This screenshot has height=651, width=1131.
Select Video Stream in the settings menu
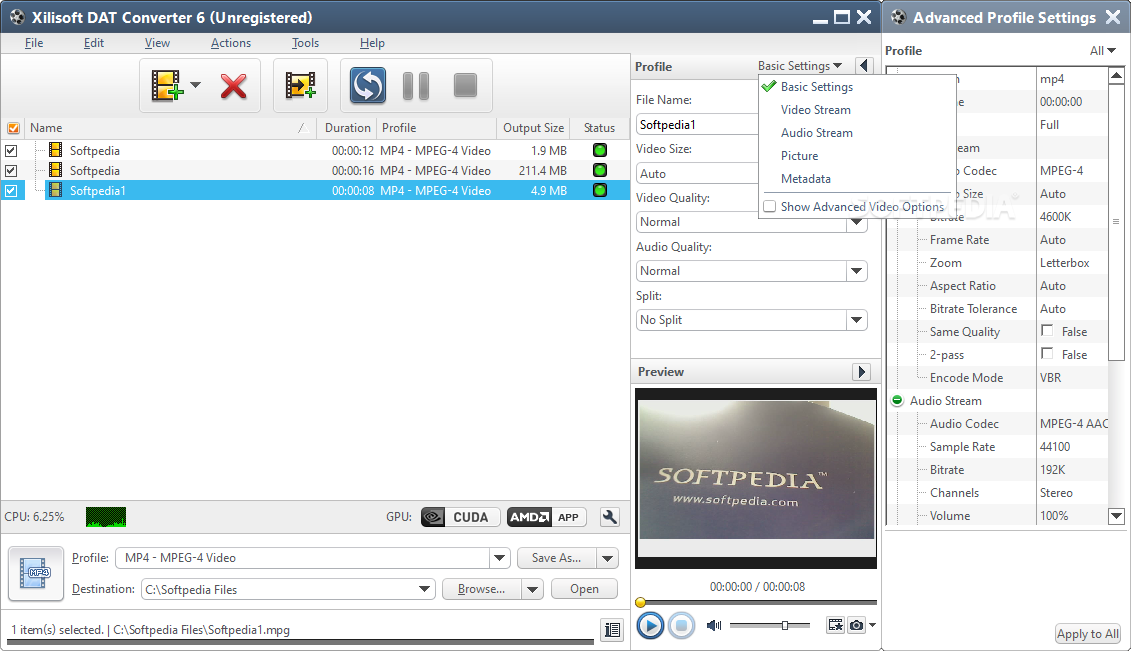pyautogui.click(x=816, y=110)
